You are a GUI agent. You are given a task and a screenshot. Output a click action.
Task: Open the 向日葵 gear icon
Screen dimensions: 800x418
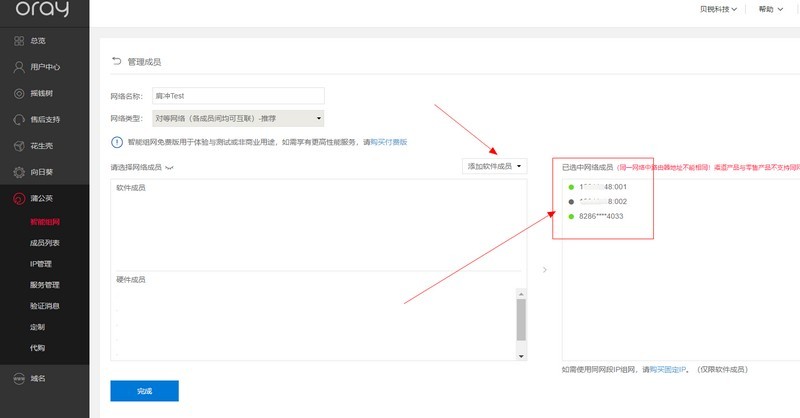19,172
